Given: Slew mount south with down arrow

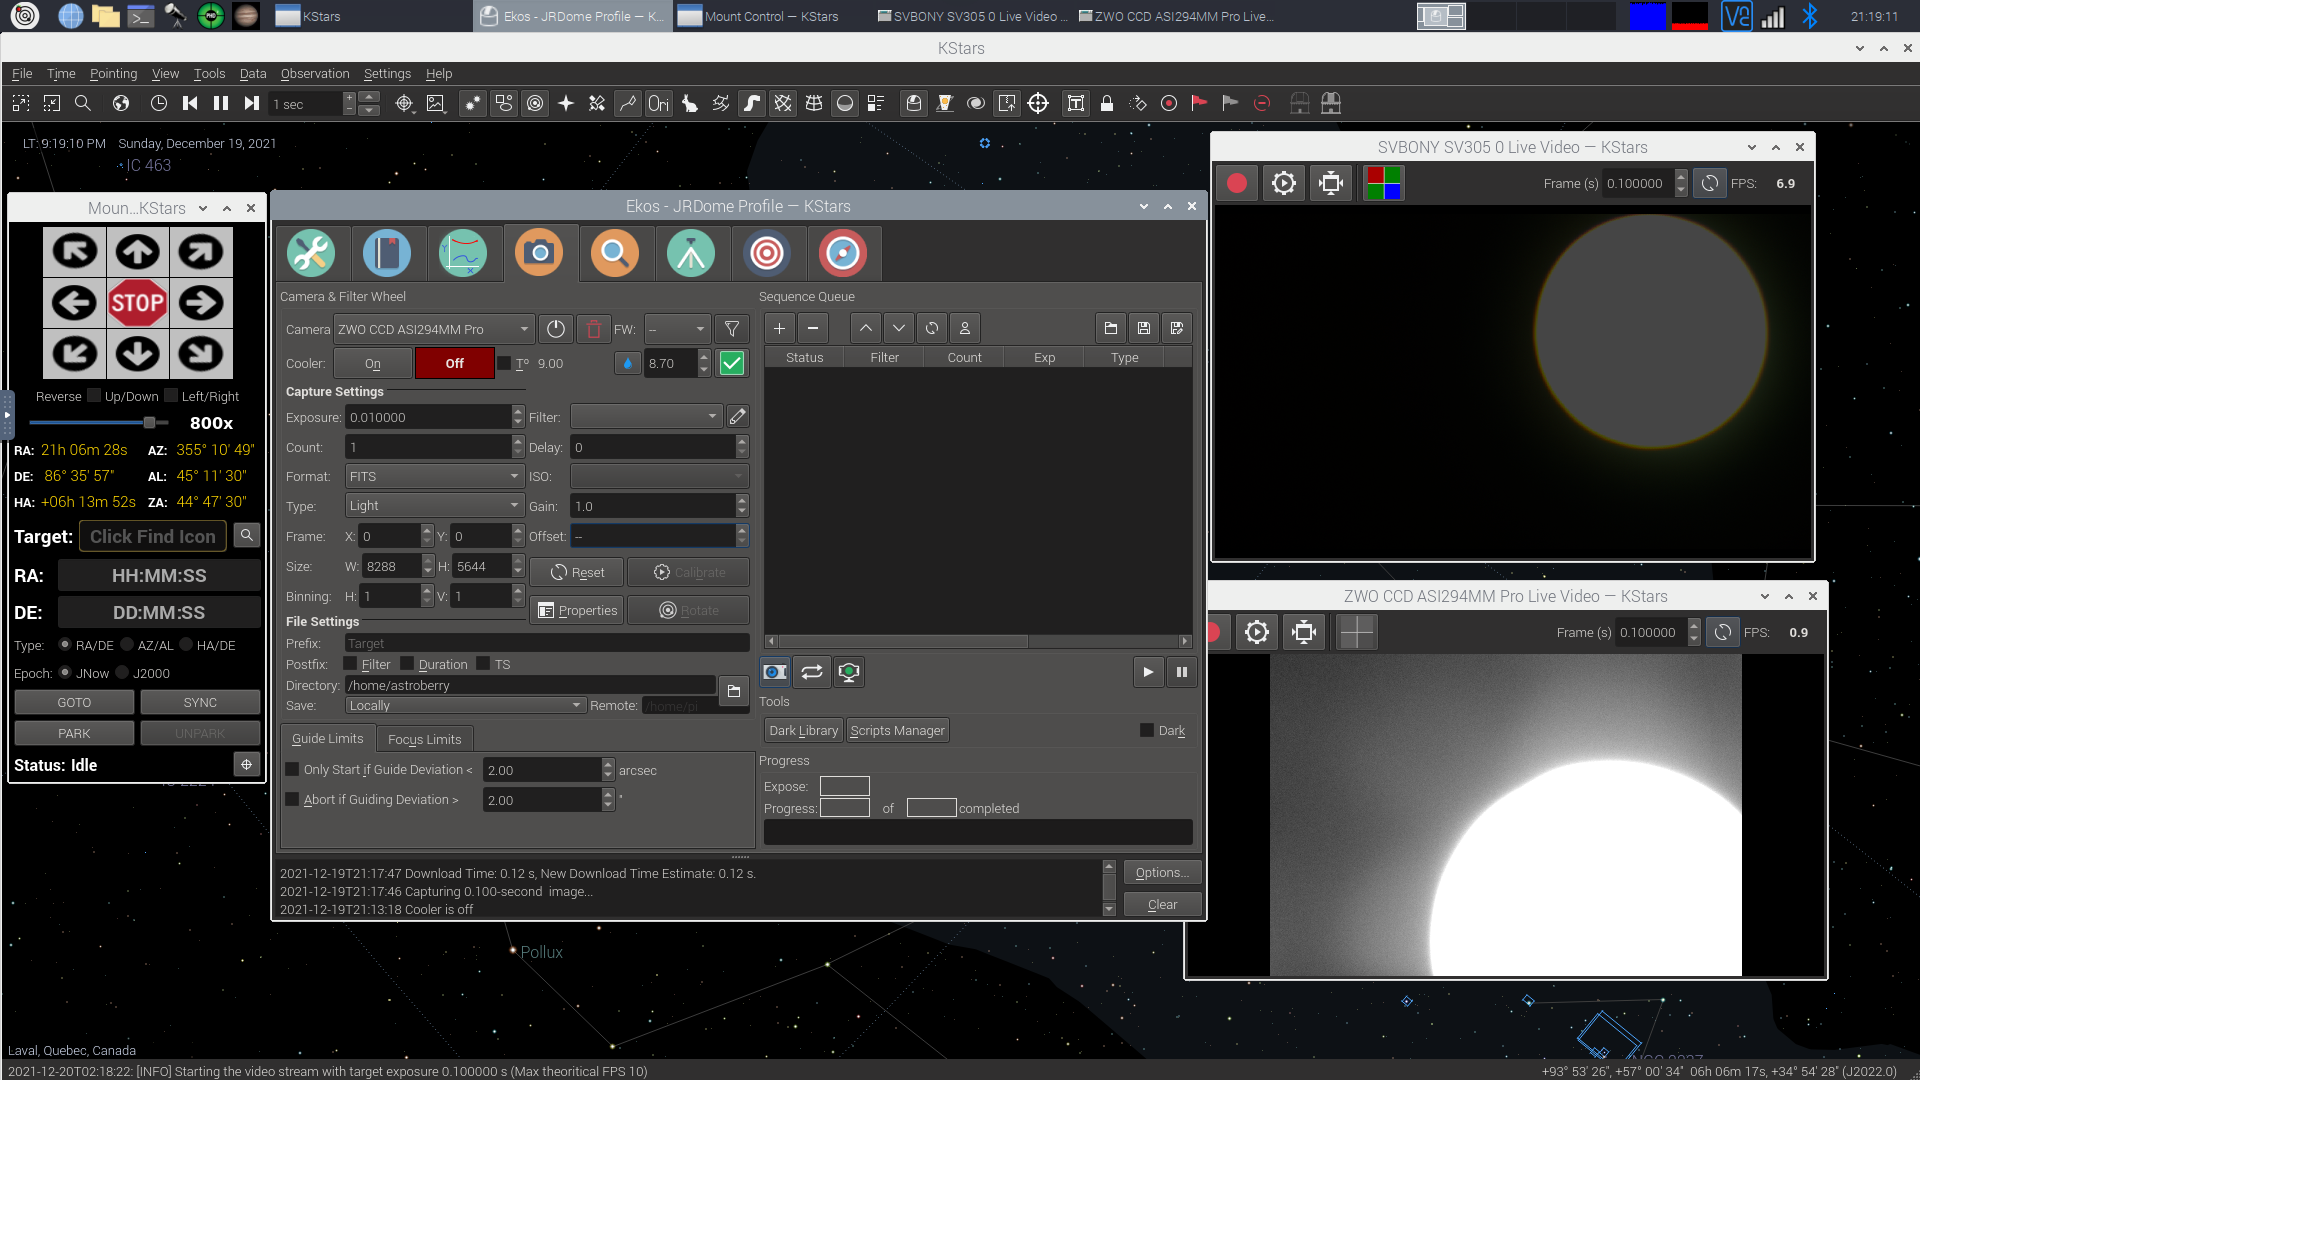Looking at the screenshot, I should pyautogui.click(x=138, y=354).
